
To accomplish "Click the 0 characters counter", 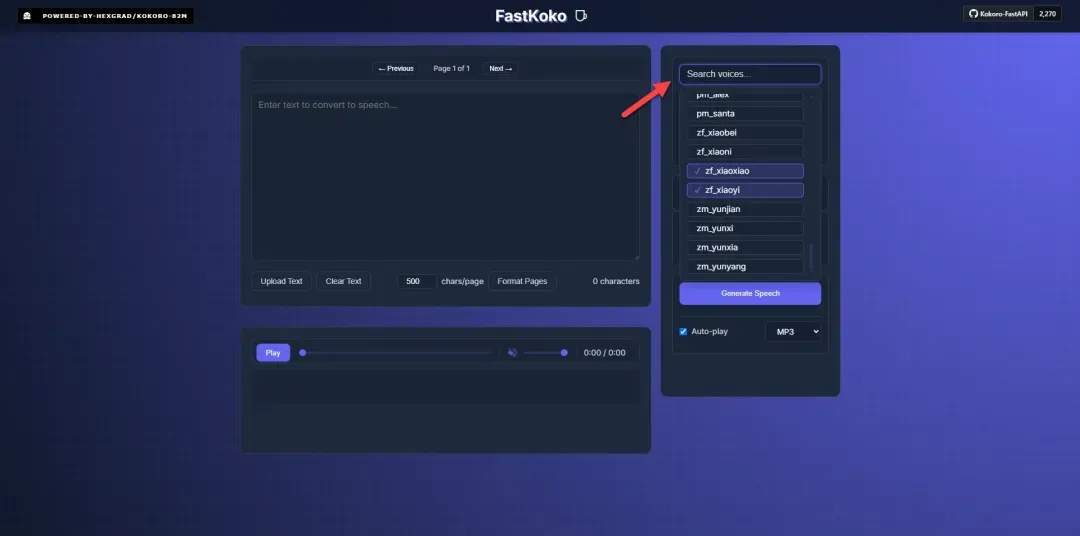I will (616, 281).
